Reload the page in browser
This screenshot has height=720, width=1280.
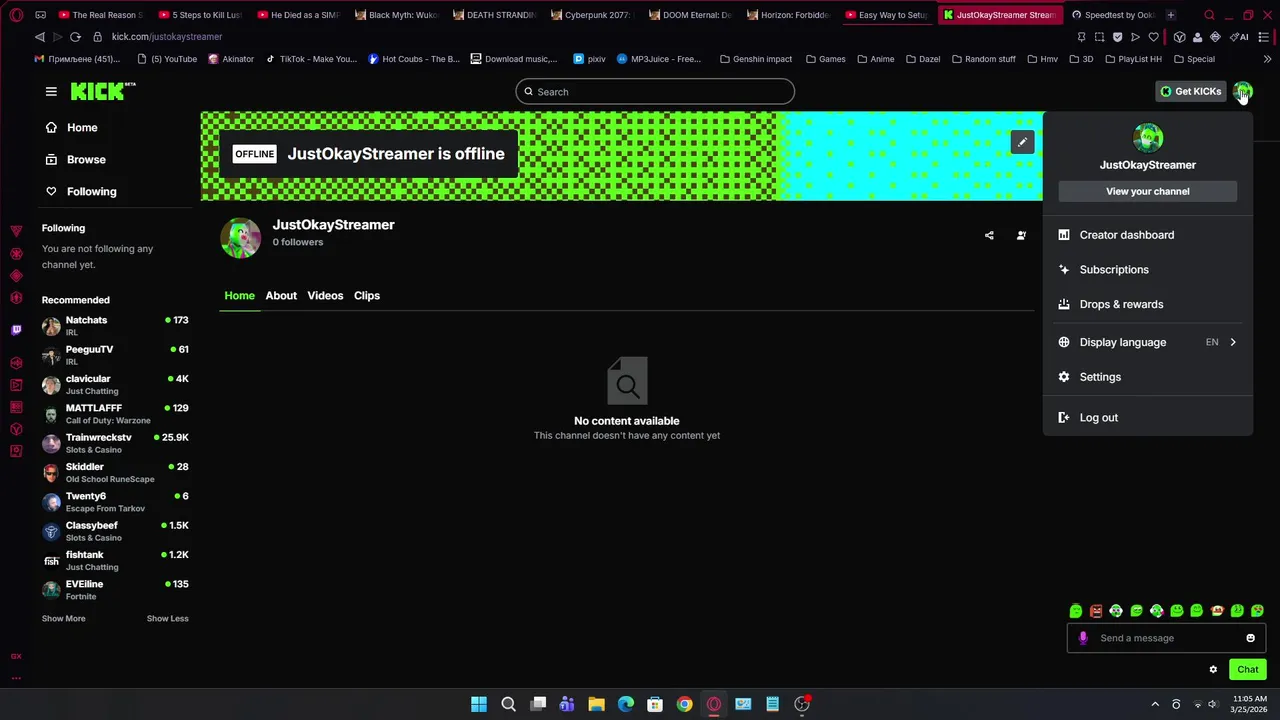point(75,37)
